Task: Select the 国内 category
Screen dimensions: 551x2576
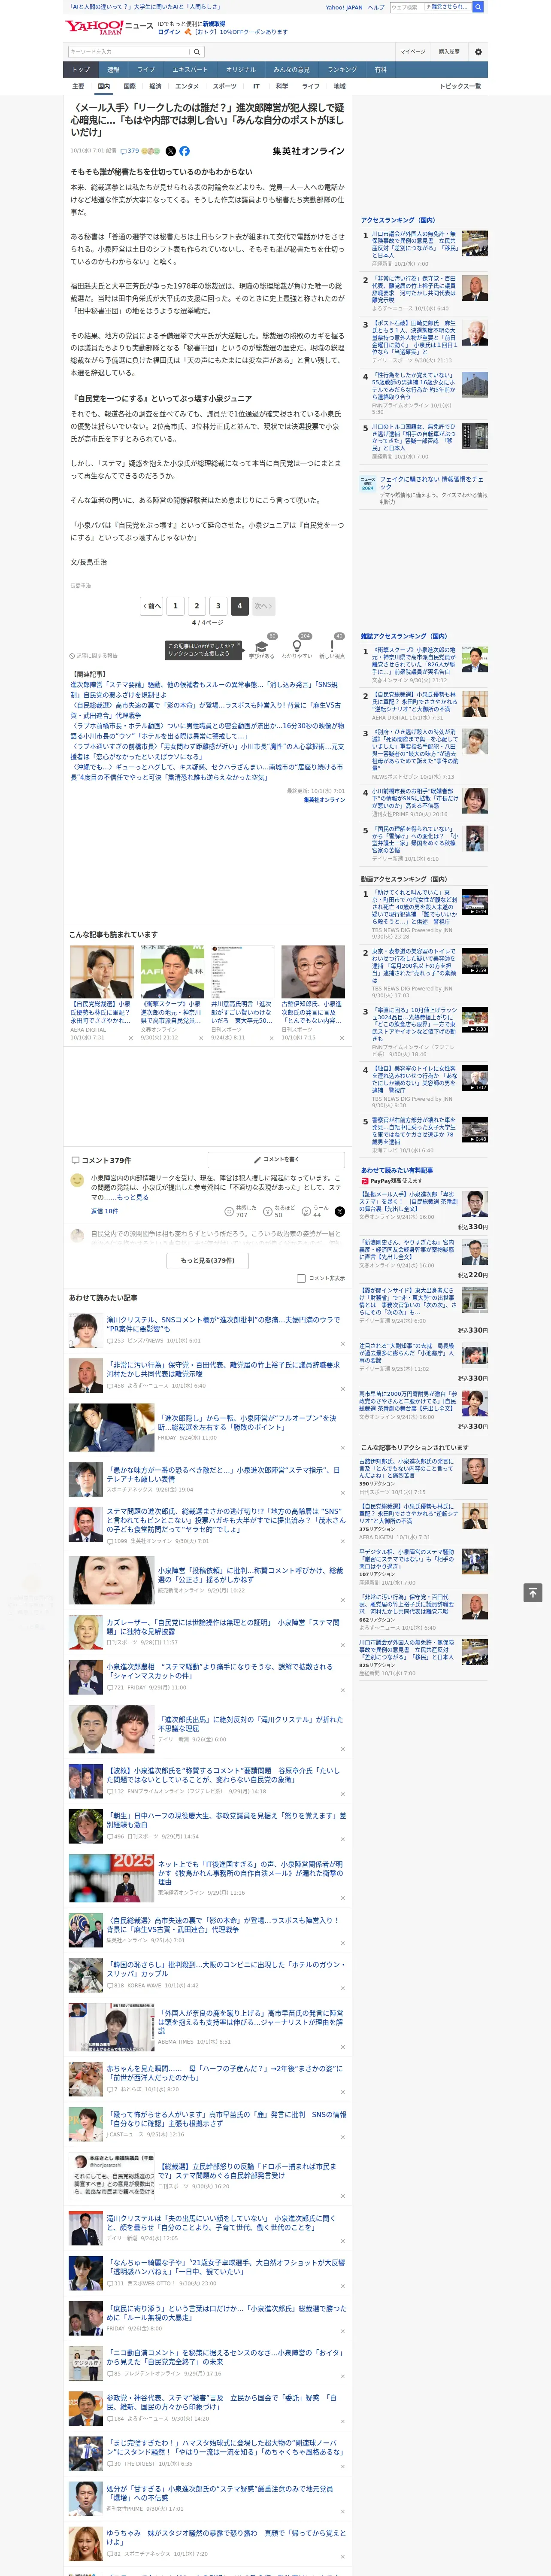Action: [x=103, y=86]
